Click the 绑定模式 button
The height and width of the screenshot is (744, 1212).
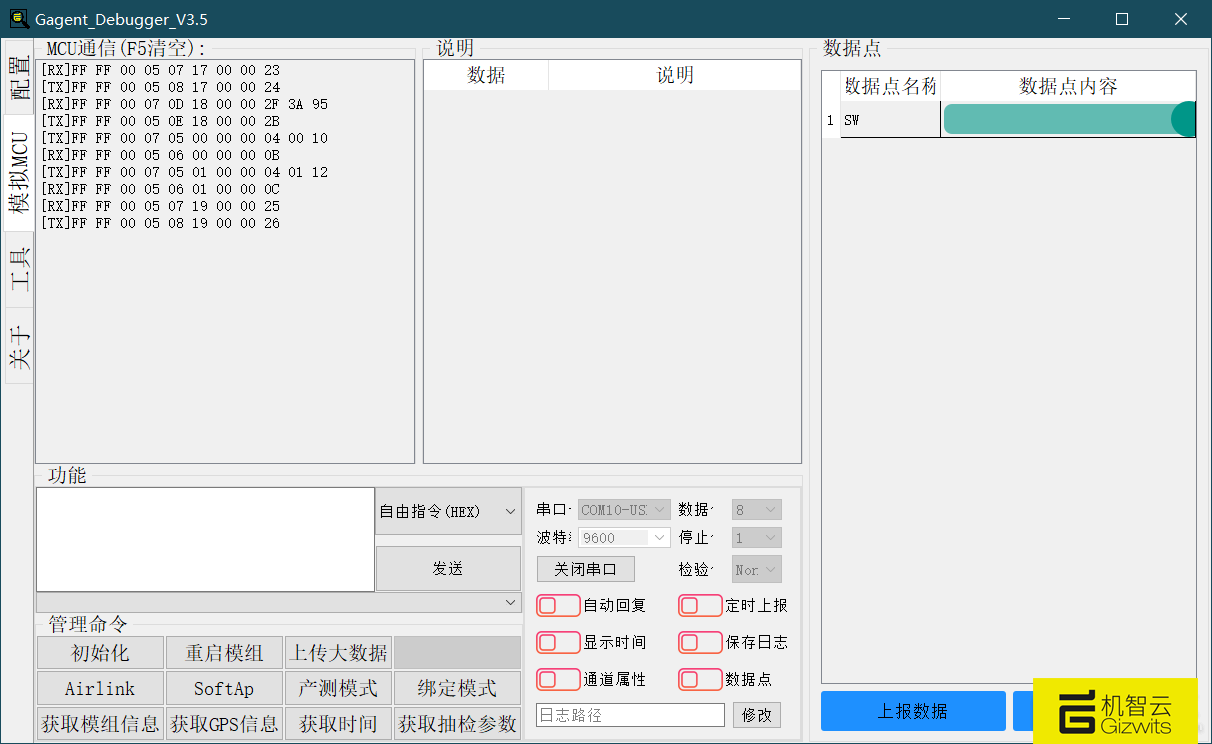click(x=457, y=688)
